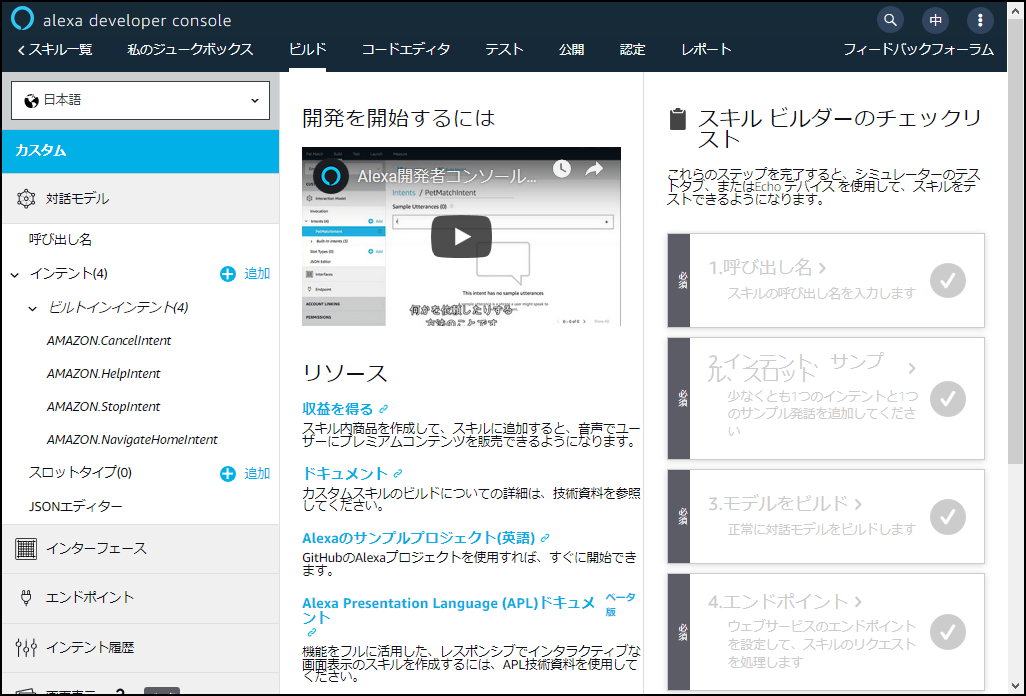Viewport: 1026px width, 696px height.
Task: Open Alexaのサンプルプロジェクト(英語) link
Action: [419, 538]
